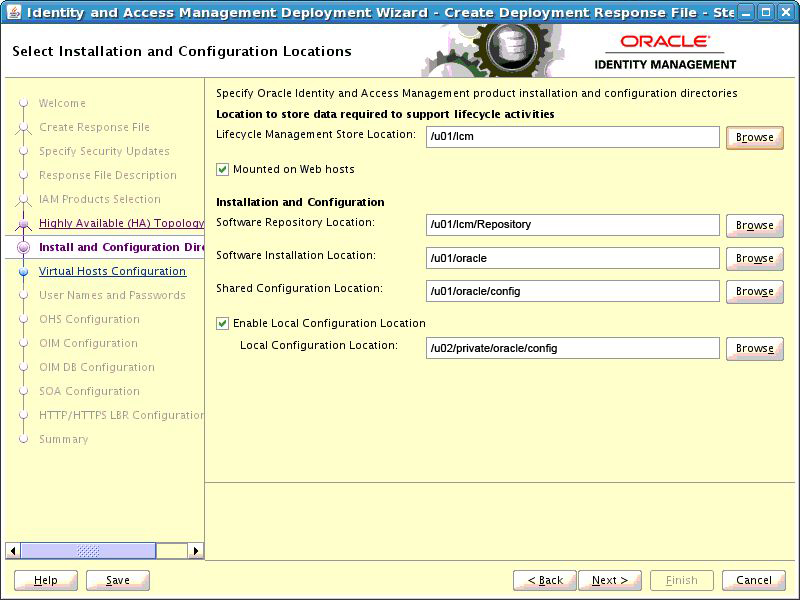Click left arrow of sidebar scrollbar

tap(13, 551)
